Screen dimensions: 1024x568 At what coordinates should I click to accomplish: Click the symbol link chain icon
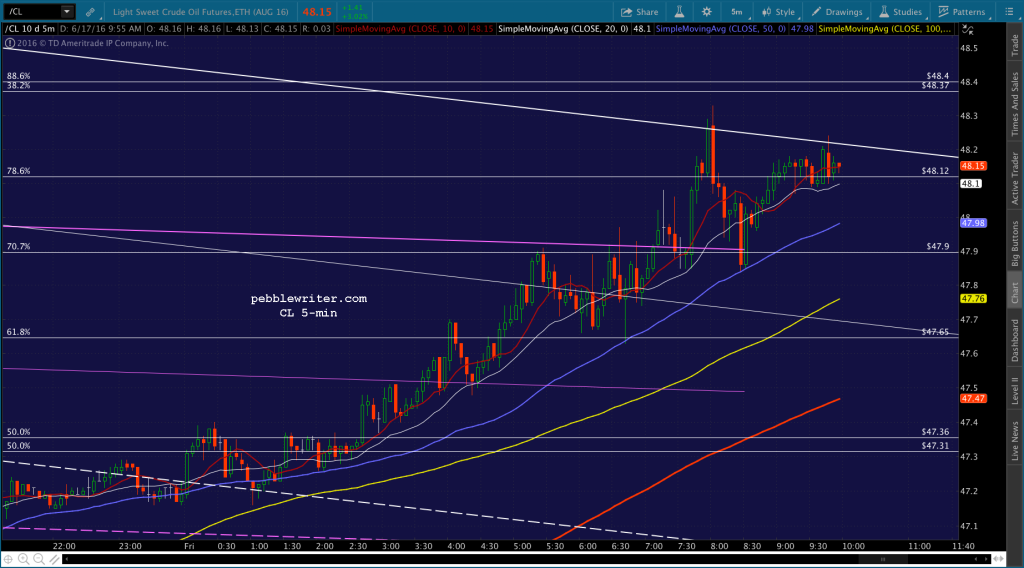pos(90,12)
